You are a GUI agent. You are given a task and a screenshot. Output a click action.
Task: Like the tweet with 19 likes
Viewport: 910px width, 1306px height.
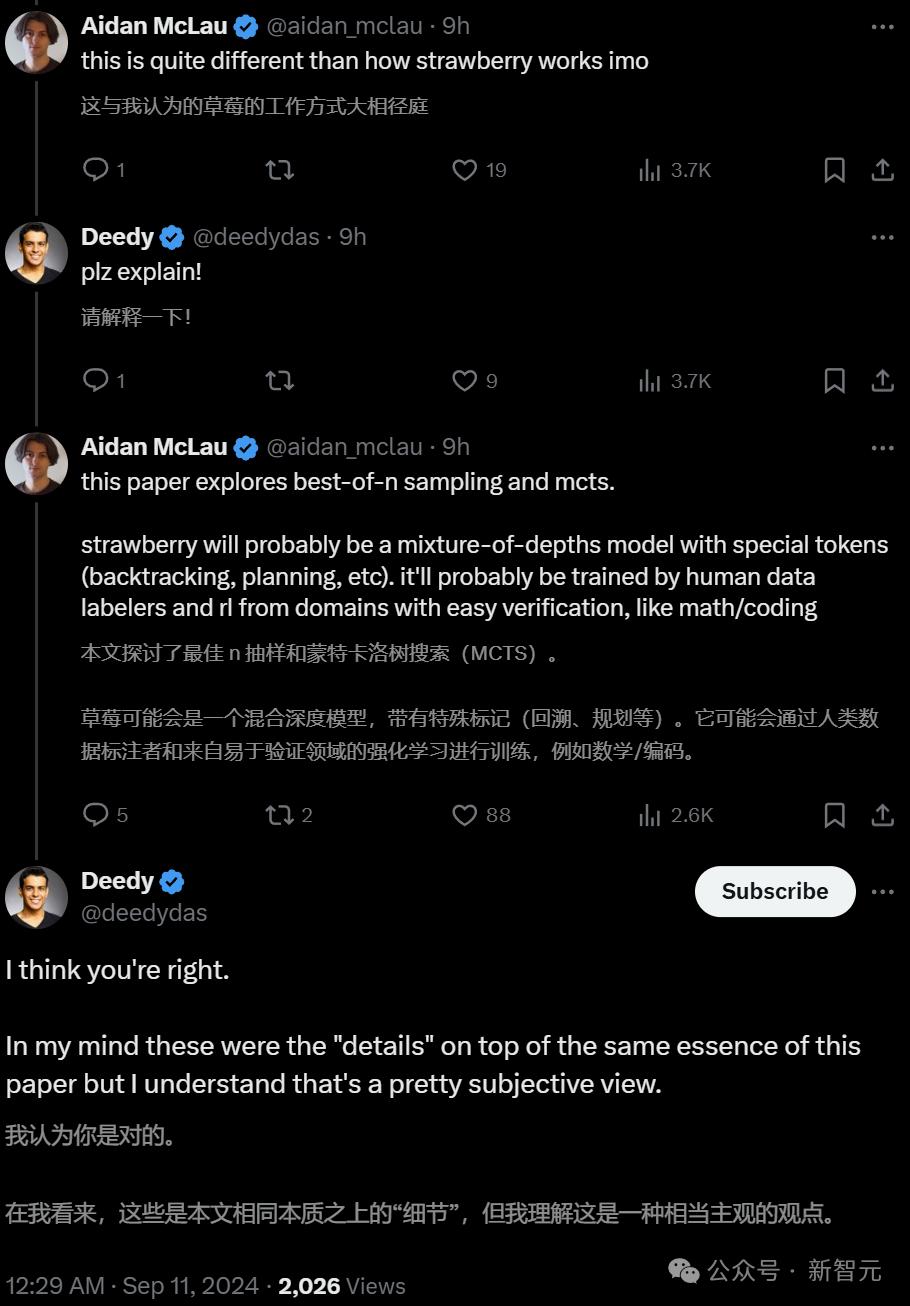tap(465, 170)
